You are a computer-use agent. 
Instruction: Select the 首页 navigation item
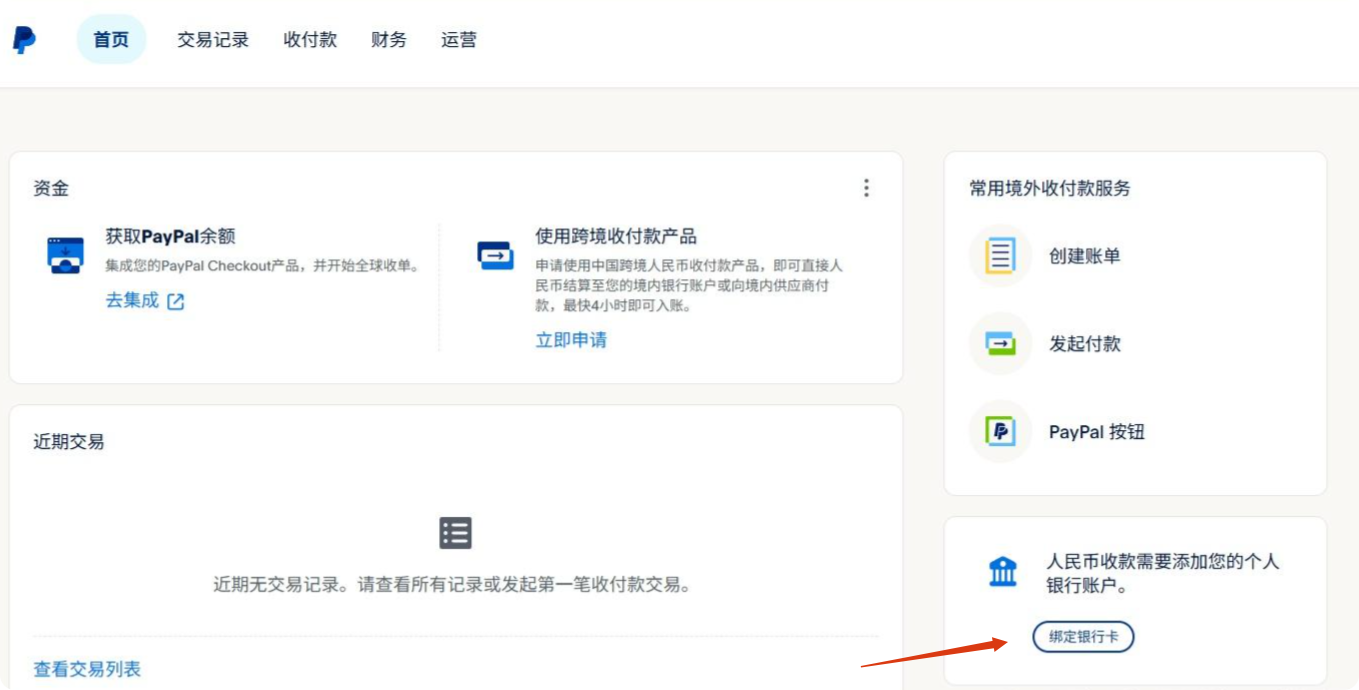point(111,39)
